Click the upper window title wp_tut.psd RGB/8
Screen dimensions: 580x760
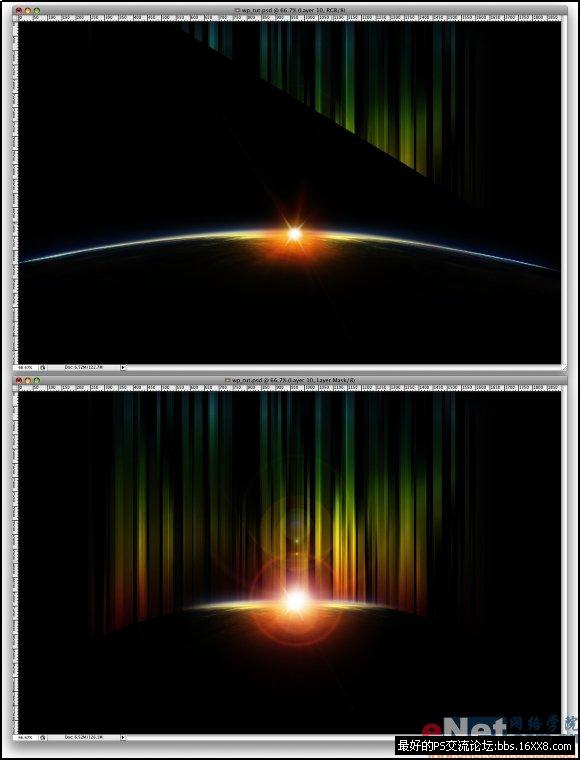coord(294,10)
